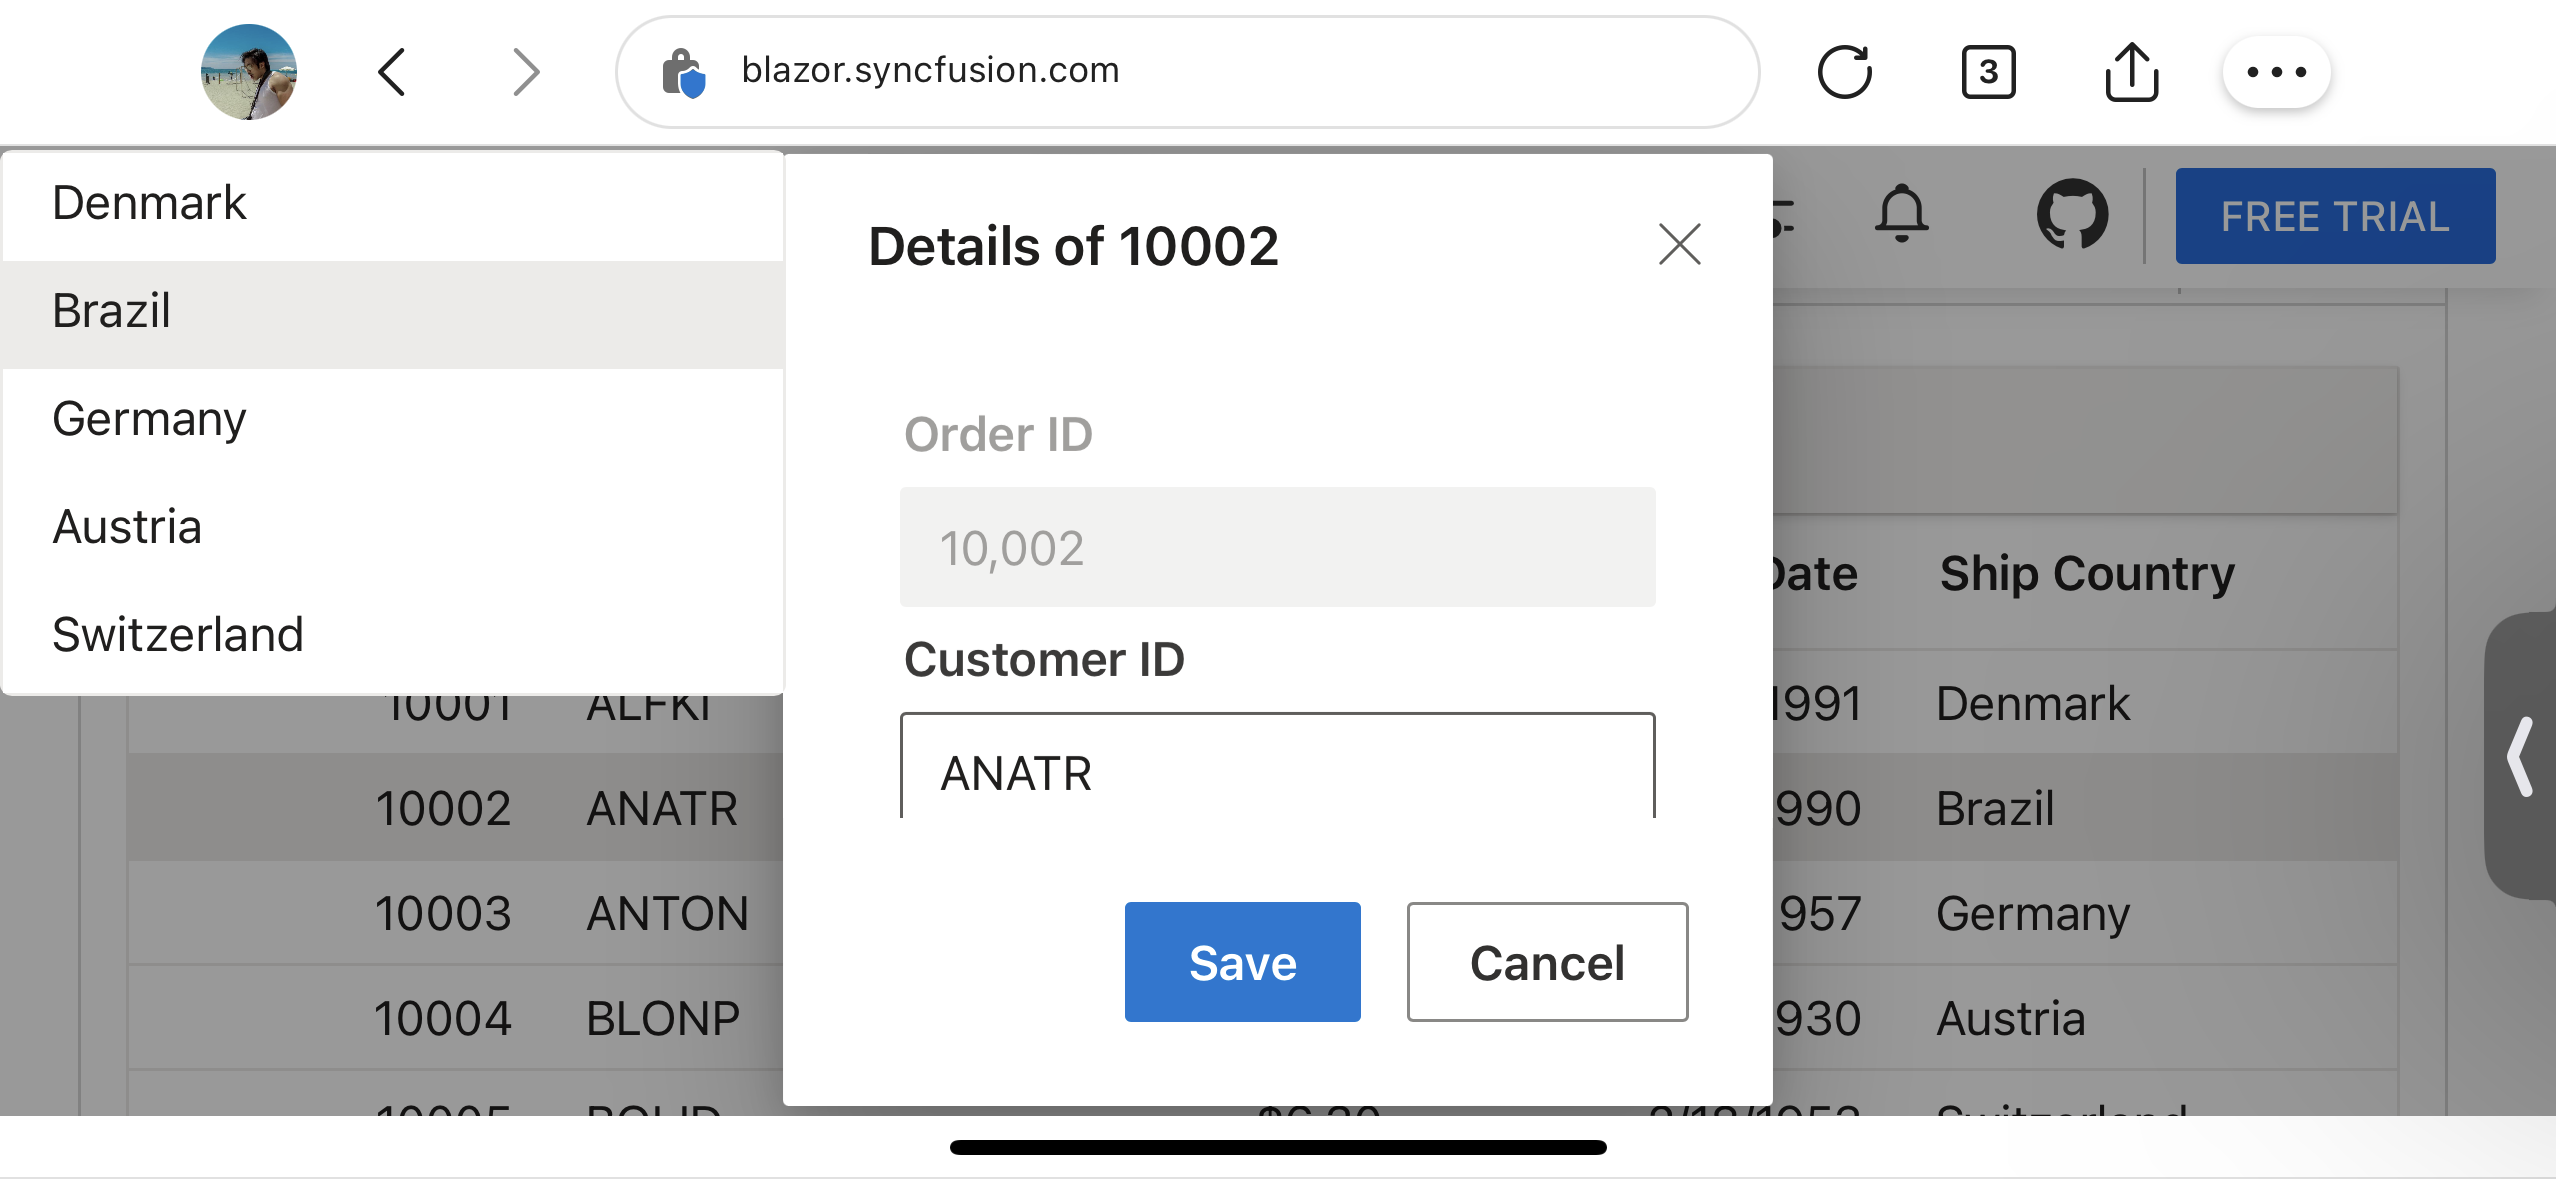
Task: Select Denmark from the country list
Action: click(x=392, y=204)
